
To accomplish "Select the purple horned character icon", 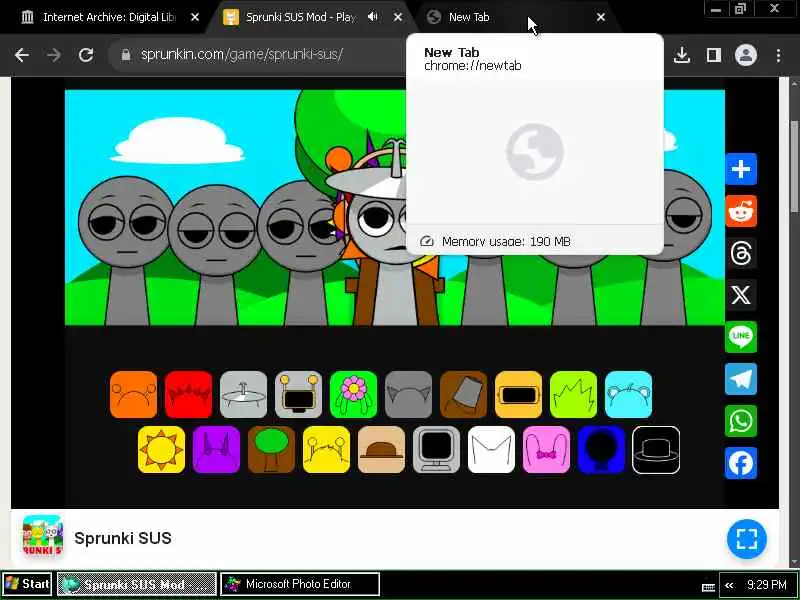I will tap(216, 449).
